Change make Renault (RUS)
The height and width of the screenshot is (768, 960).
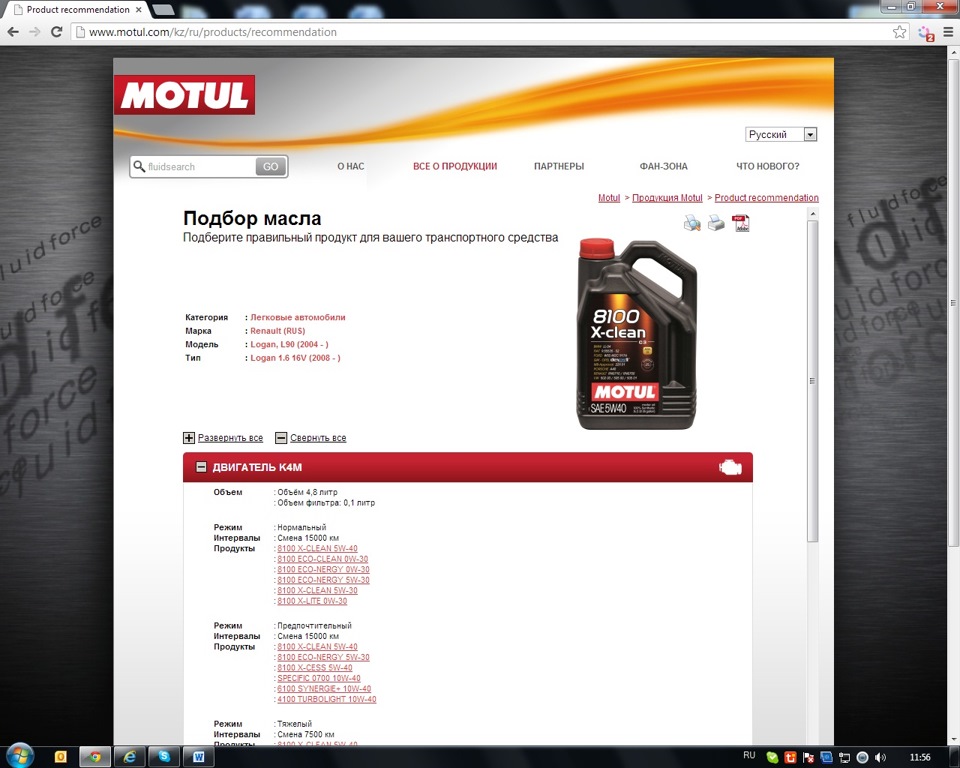point(277,331)
